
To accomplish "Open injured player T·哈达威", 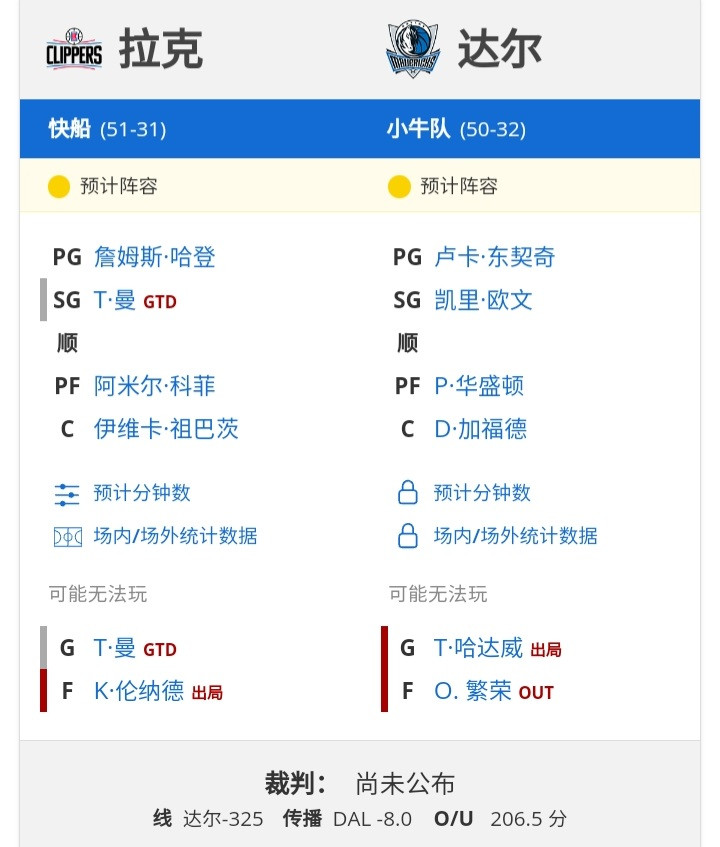I will coord(479,648).
